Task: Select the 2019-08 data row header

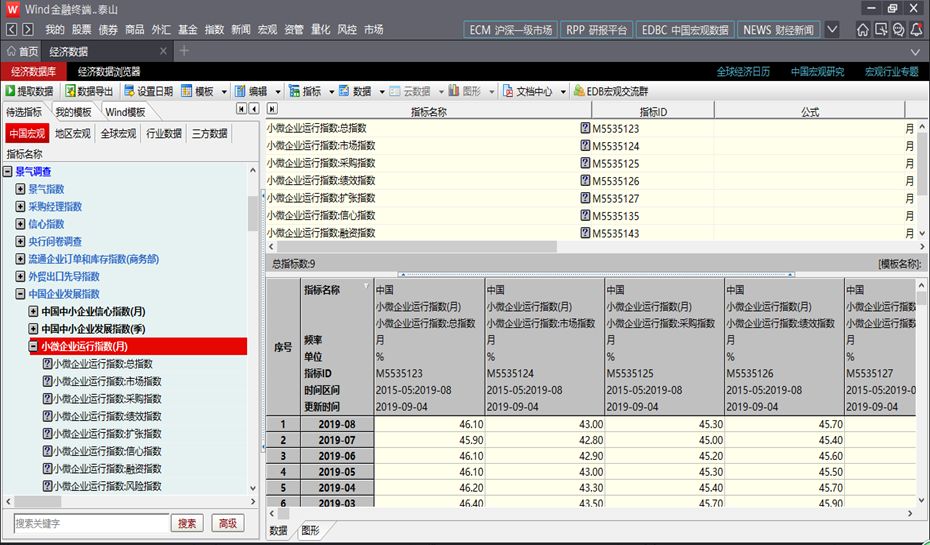Action: (337, 424)
